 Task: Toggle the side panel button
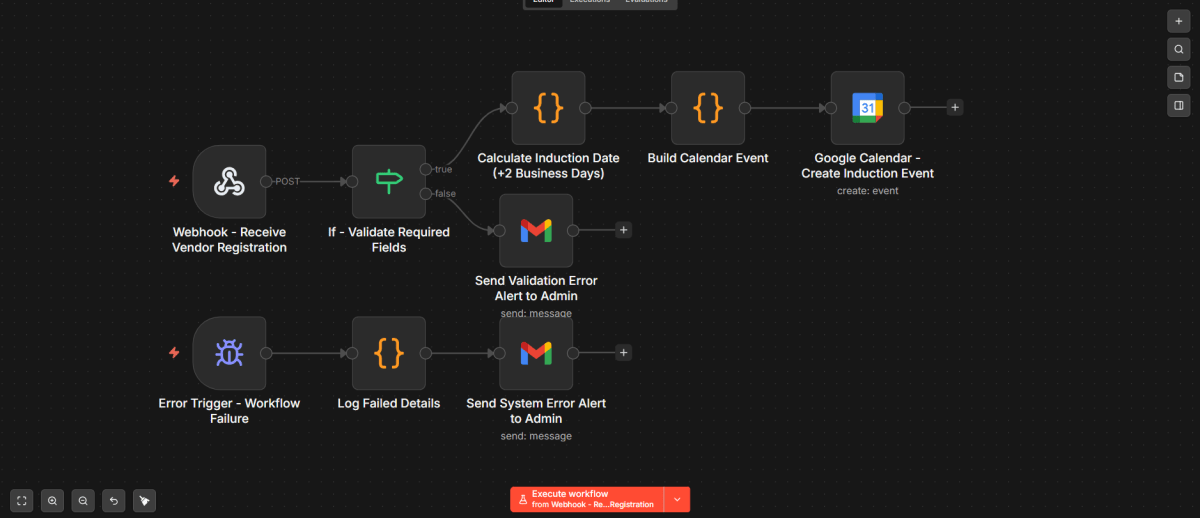pyautogui.click(x=1179, y=105)
